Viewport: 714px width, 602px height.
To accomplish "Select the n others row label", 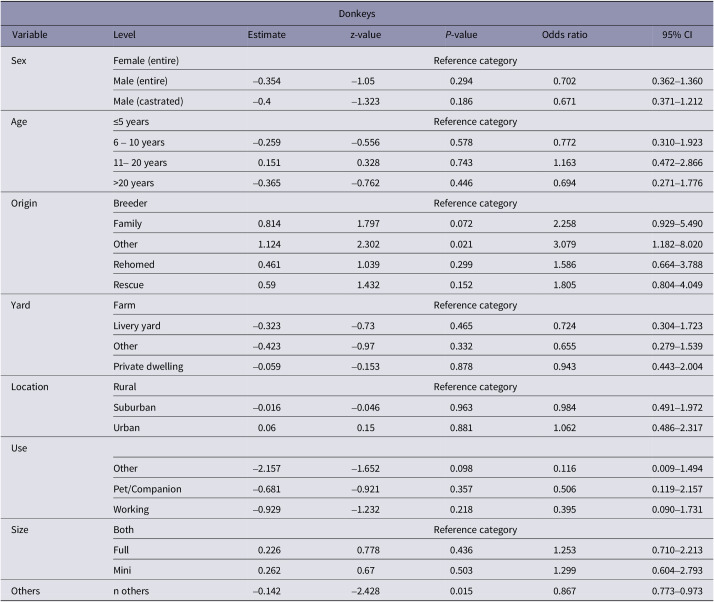I will (131, 591).
